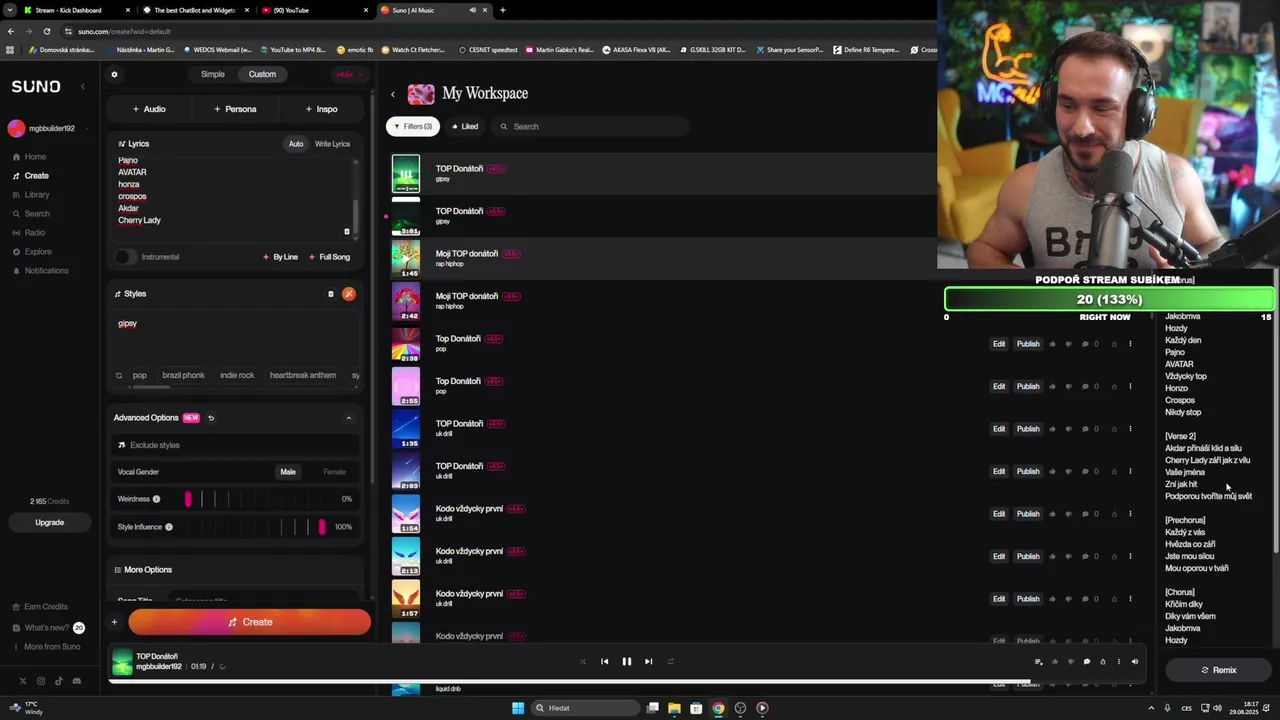
Task: Open Suno's Instagram social icon
Action: [40, 681]
